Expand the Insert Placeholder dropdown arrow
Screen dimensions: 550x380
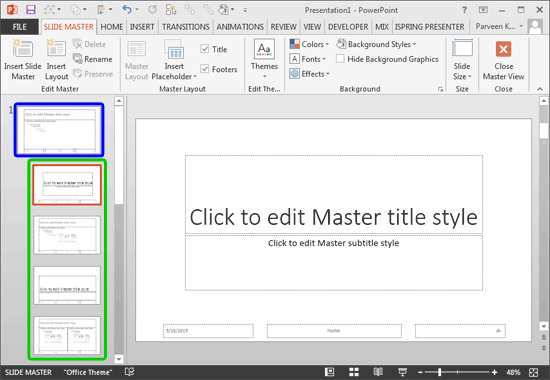click(195, 76)
